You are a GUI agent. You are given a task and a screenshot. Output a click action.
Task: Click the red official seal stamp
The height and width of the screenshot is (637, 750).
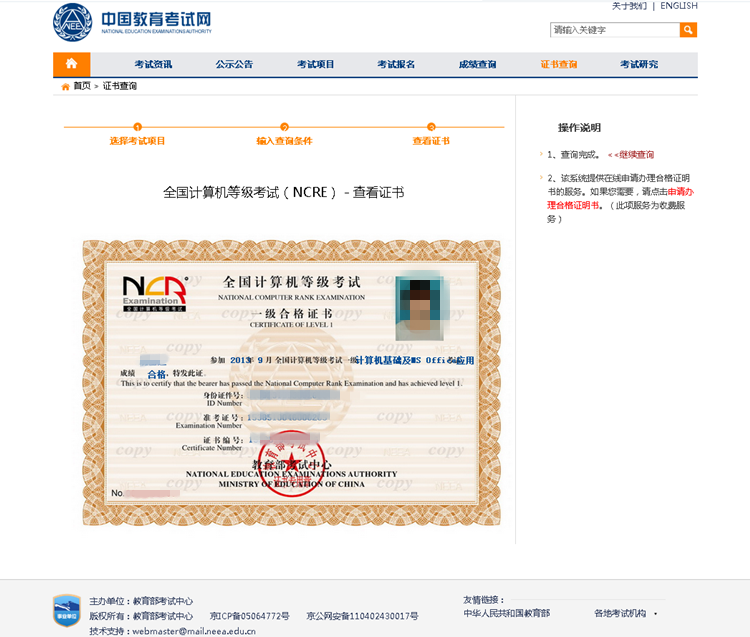(x=292, y=464)
